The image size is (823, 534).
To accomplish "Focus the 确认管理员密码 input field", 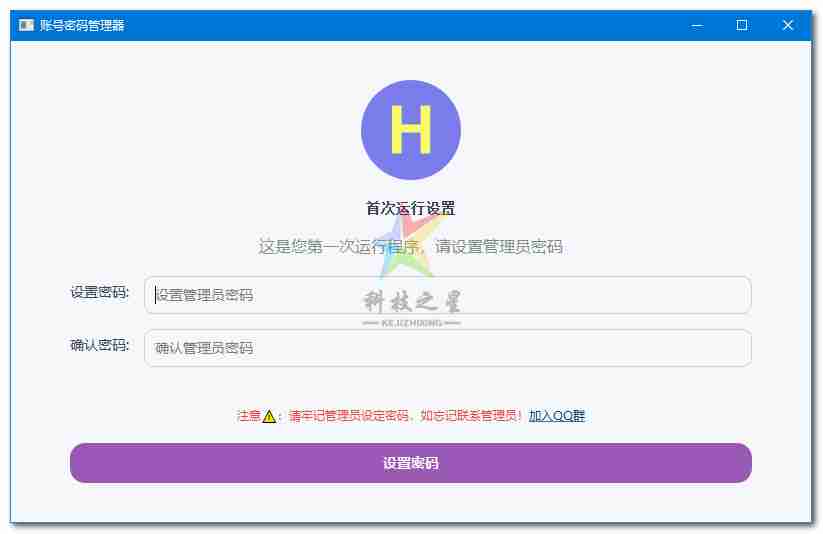I will [448, 348].
